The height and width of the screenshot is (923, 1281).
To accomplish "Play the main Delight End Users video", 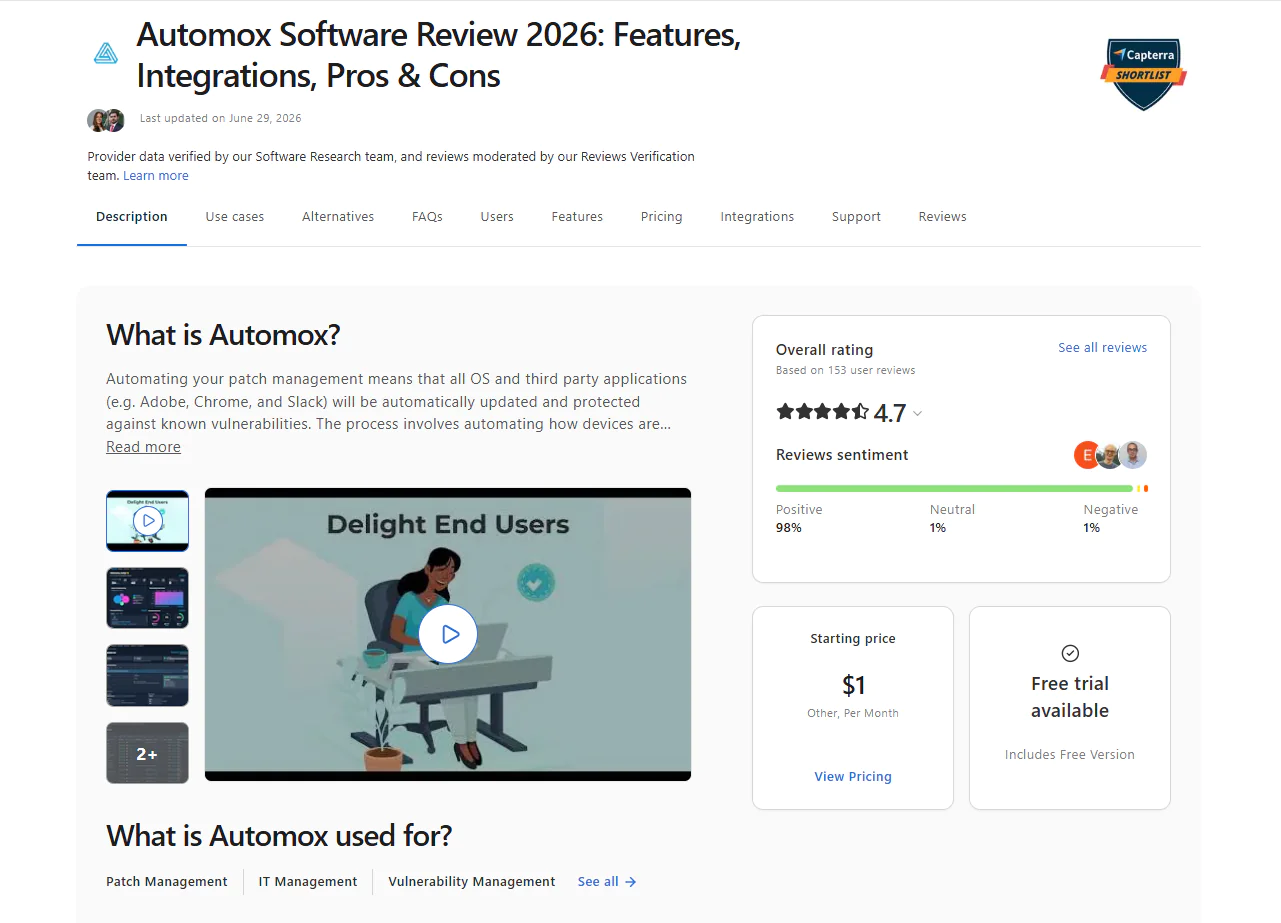I will (x=448, y=634).
